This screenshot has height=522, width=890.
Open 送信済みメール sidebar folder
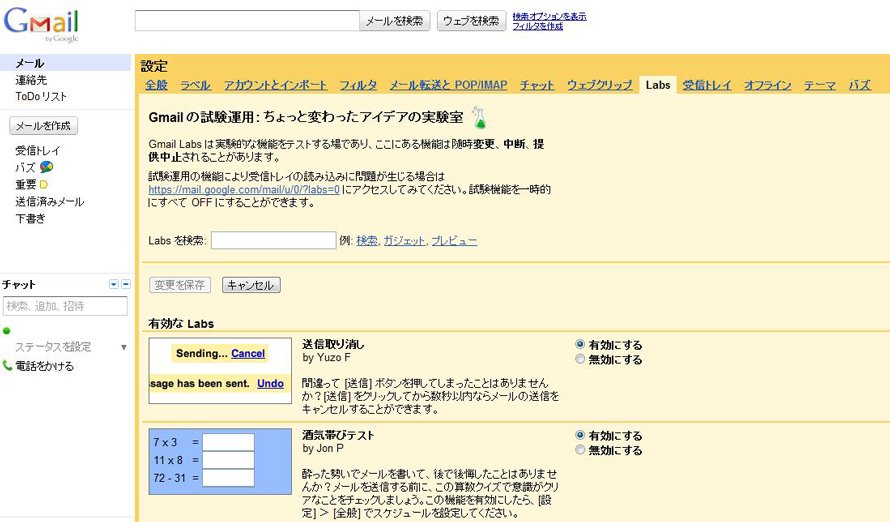click(x=49, y=201)
